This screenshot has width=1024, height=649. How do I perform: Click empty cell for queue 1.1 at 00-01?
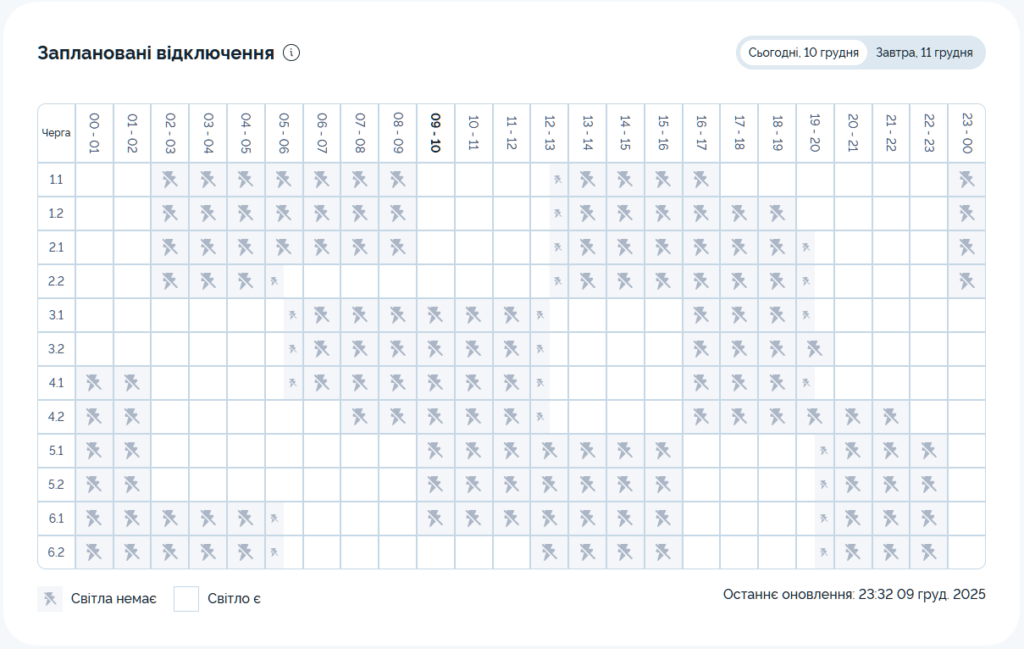[x=94, y=180]
